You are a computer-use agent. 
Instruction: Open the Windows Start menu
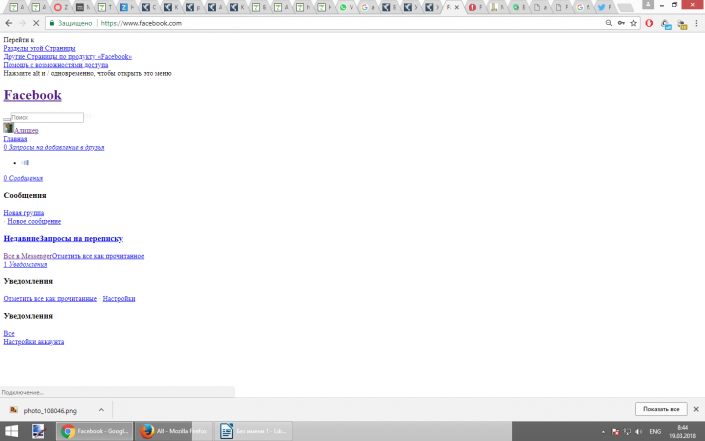point(11,432)
